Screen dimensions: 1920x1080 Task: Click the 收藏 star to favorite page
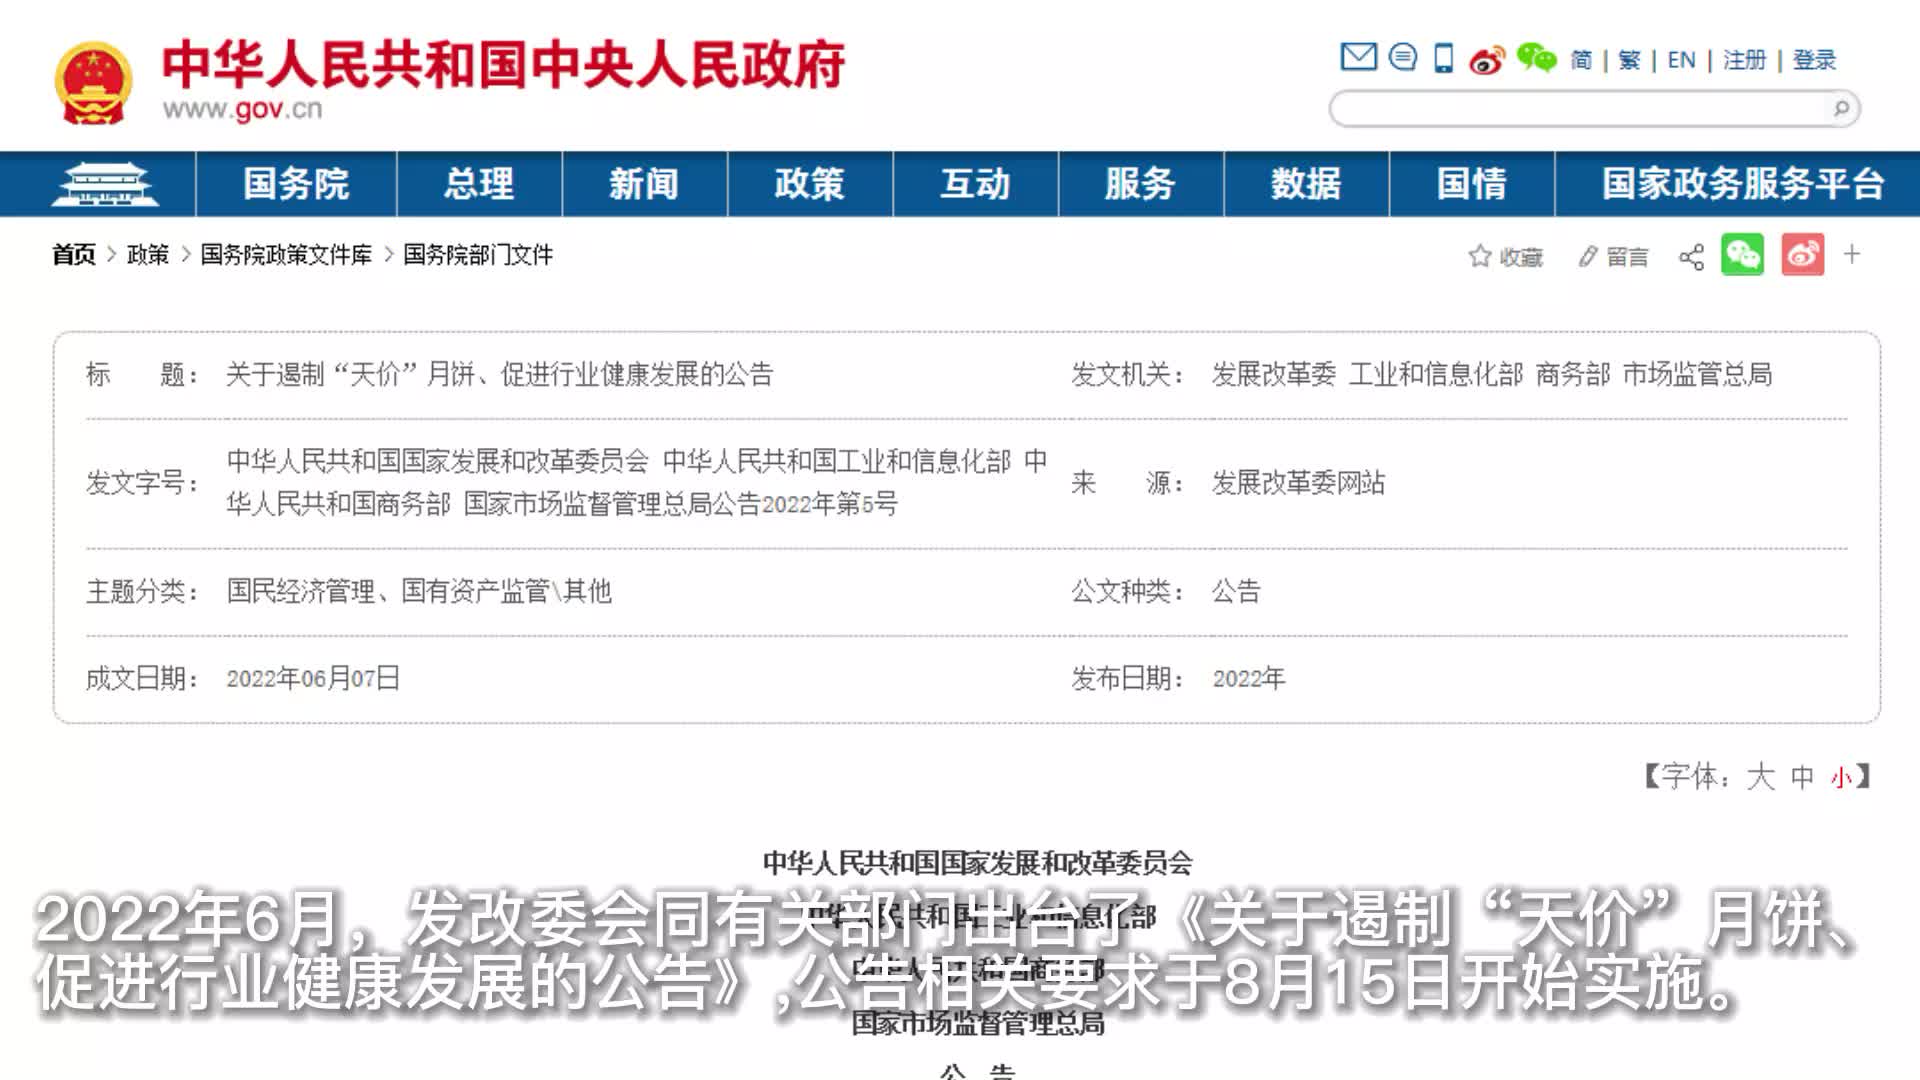(x=1480, y=257)
